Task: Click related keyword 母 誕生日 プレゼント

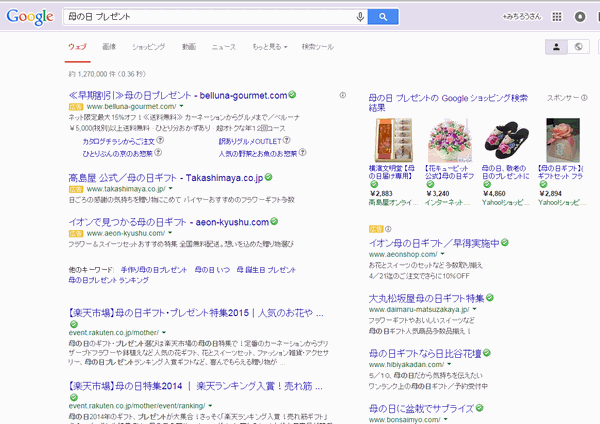Action: 266,270
